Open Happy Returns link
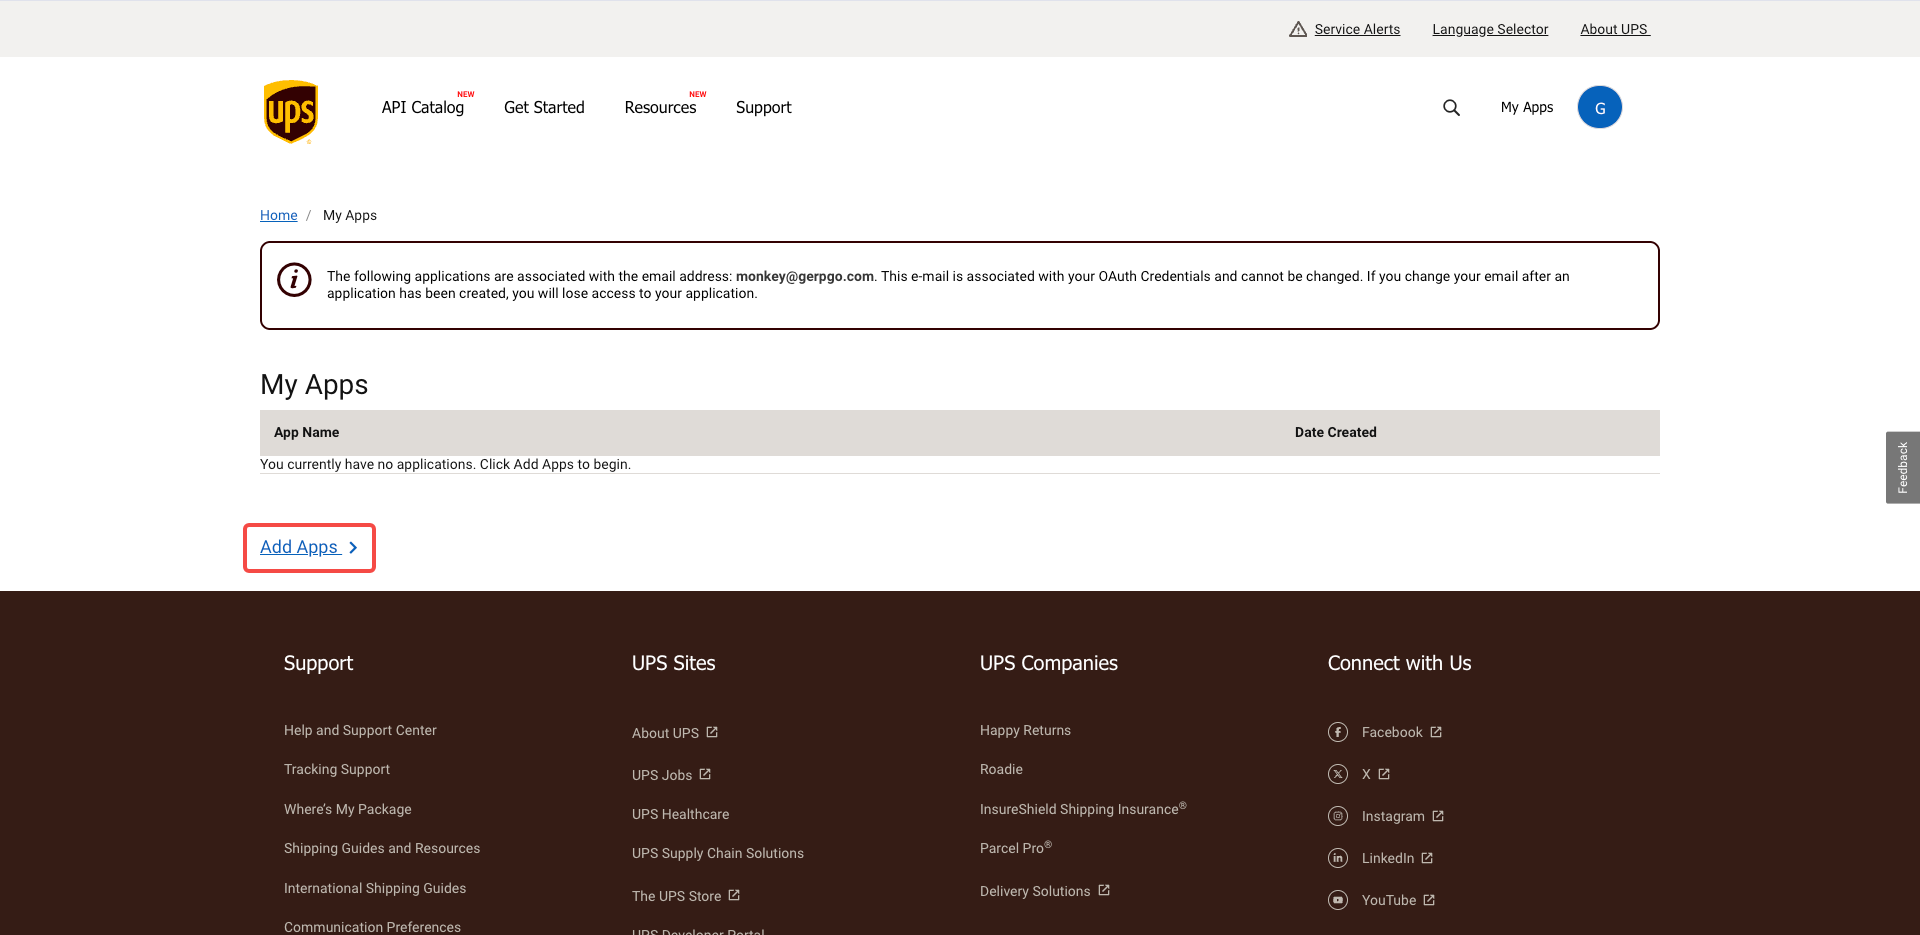 coord(1025,730)
